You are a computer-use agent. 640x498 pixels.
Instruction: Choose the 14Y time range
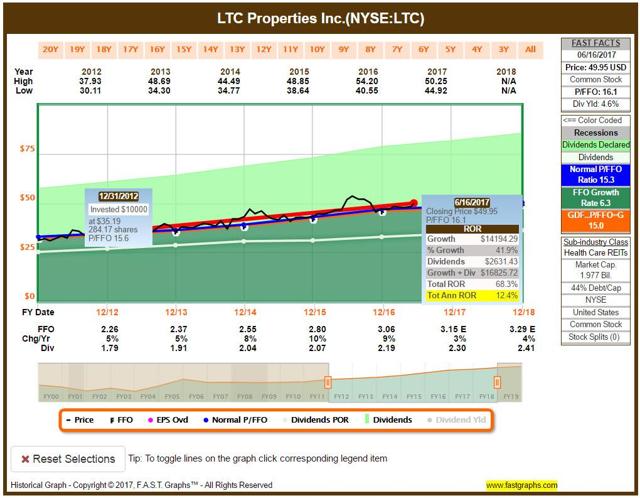click(x=211, y=50)
